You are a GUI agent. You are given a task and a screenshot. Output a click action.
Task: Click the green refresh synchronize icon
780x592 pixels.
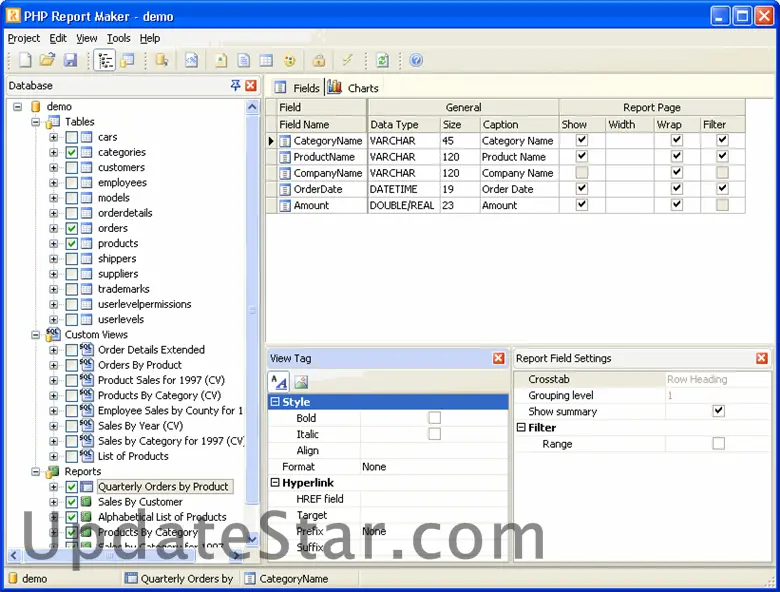tap(383, 60)
